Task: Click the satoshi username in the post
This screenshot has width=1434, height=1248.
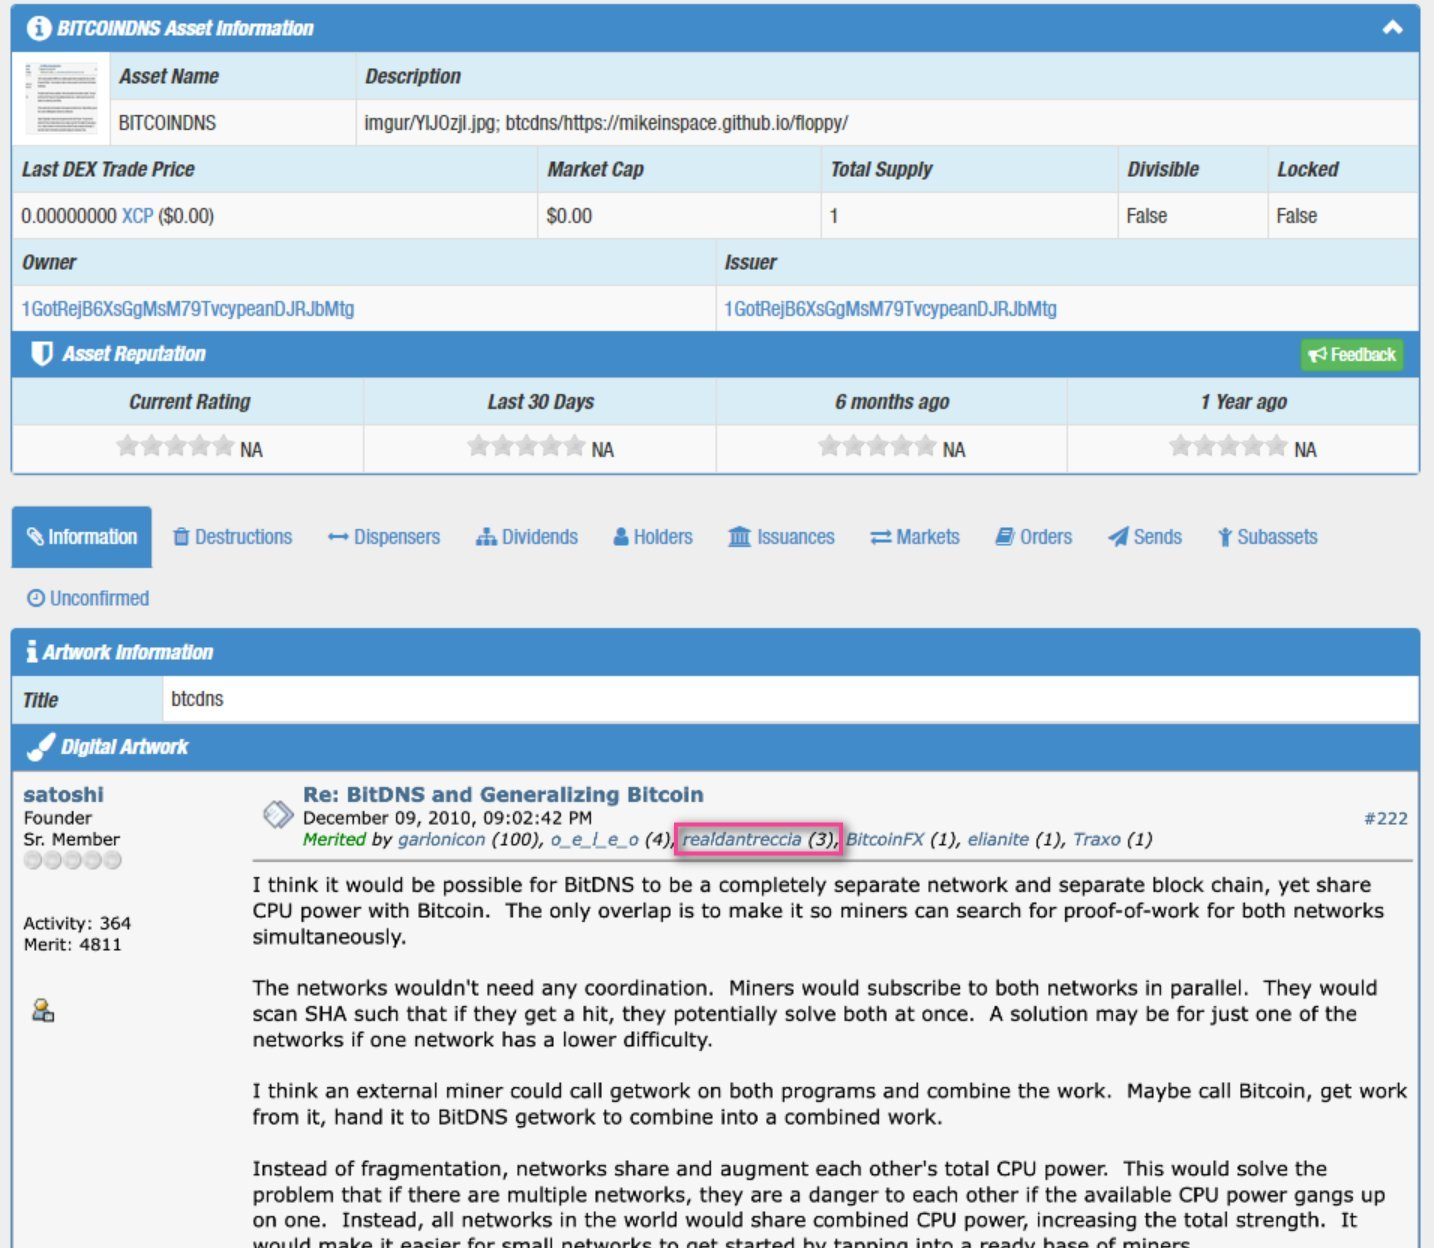Action: [63, 794]
